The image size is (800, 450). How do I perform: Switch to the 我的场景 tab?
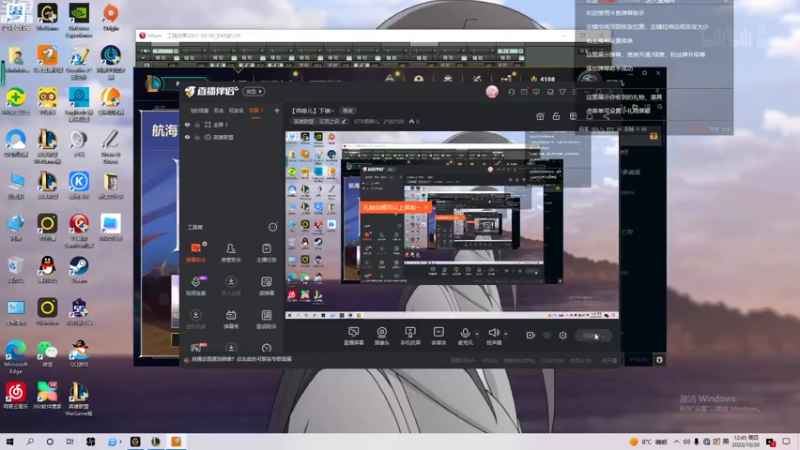199,111
